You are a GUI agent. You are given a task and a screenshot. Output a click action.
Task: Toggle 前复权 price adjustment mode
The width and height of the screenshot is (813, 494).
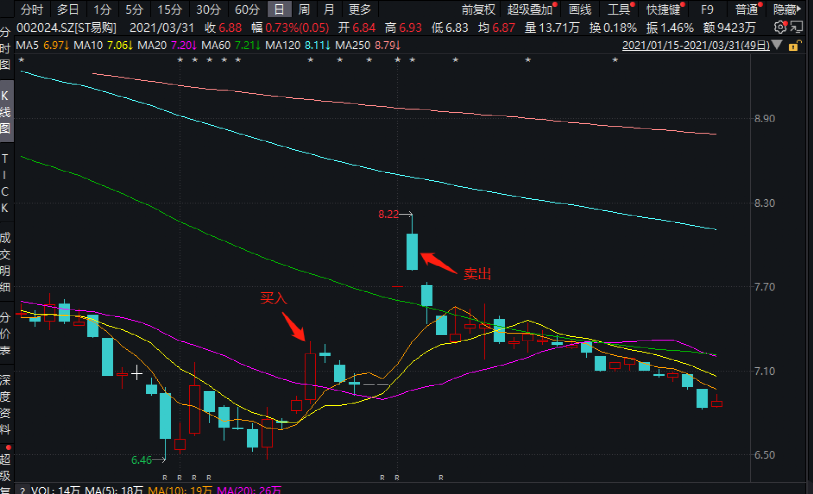coord(478,9)
